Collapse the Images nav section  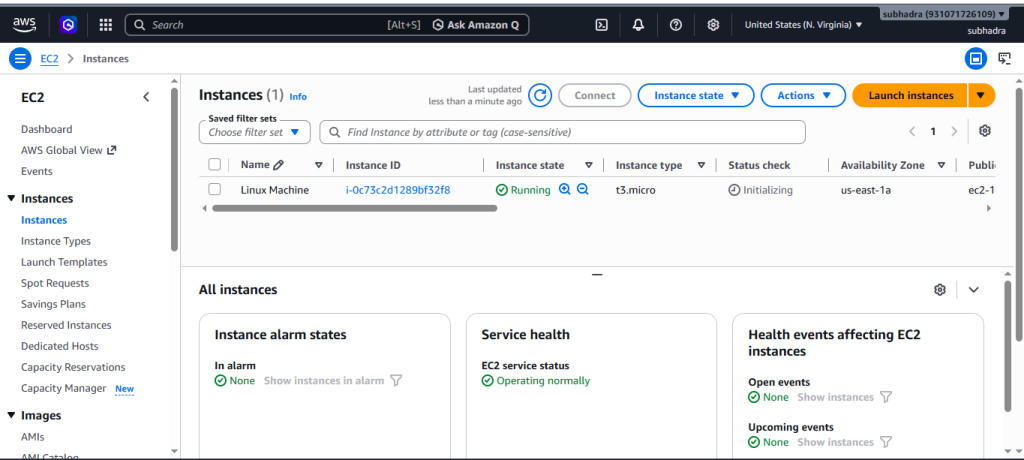(x=11, y=416)
